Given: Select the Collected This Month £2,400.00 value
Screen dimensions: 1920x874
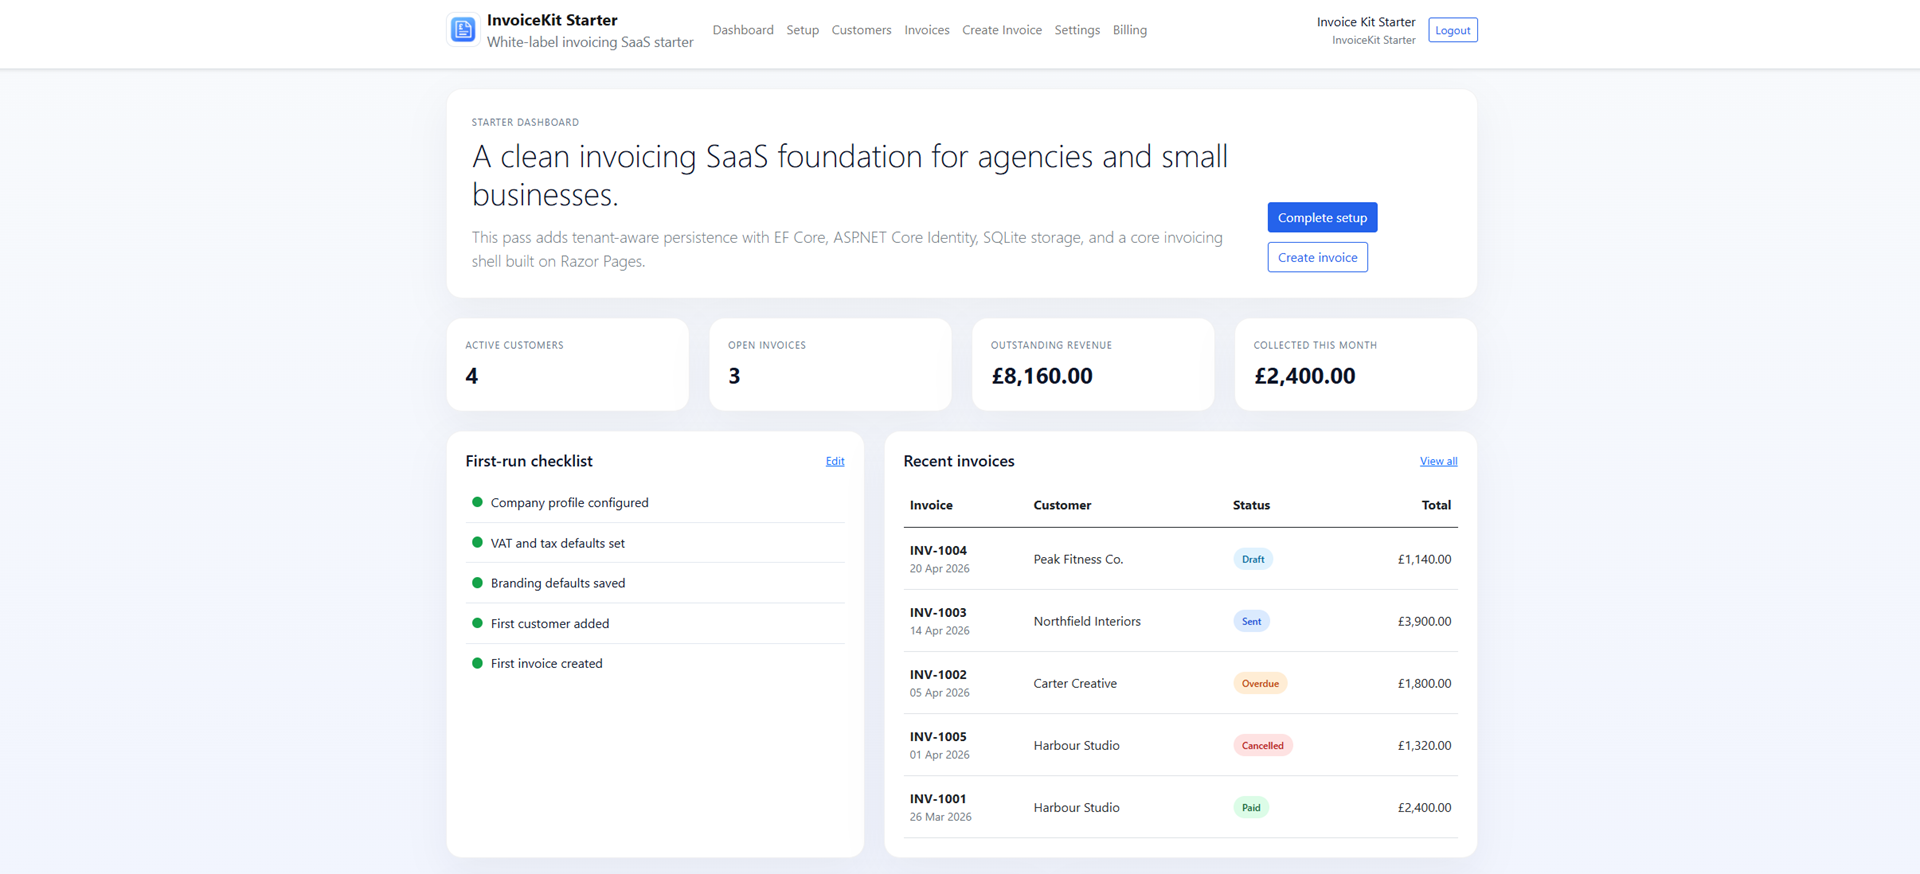Looking at the screenshot, I should [1305, 376].
